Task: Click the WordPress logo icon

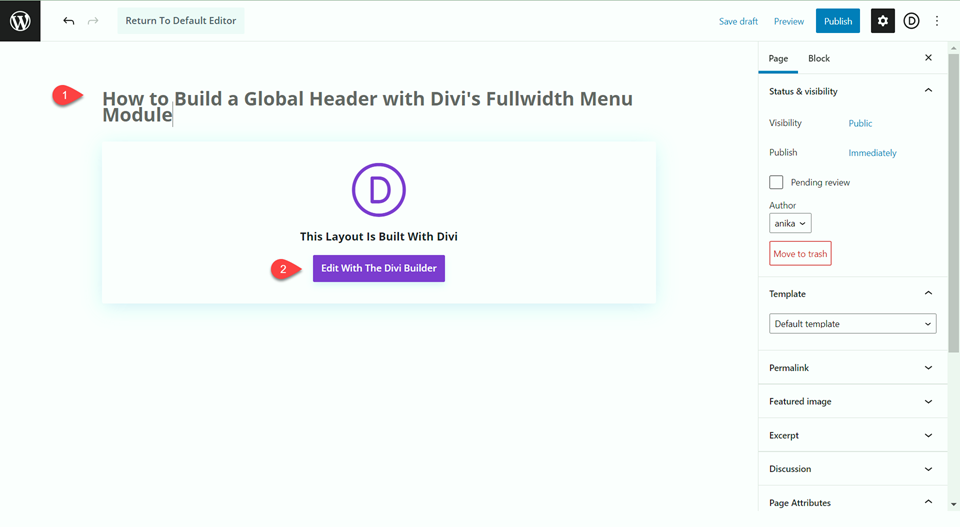Action: tap(20, 21)
